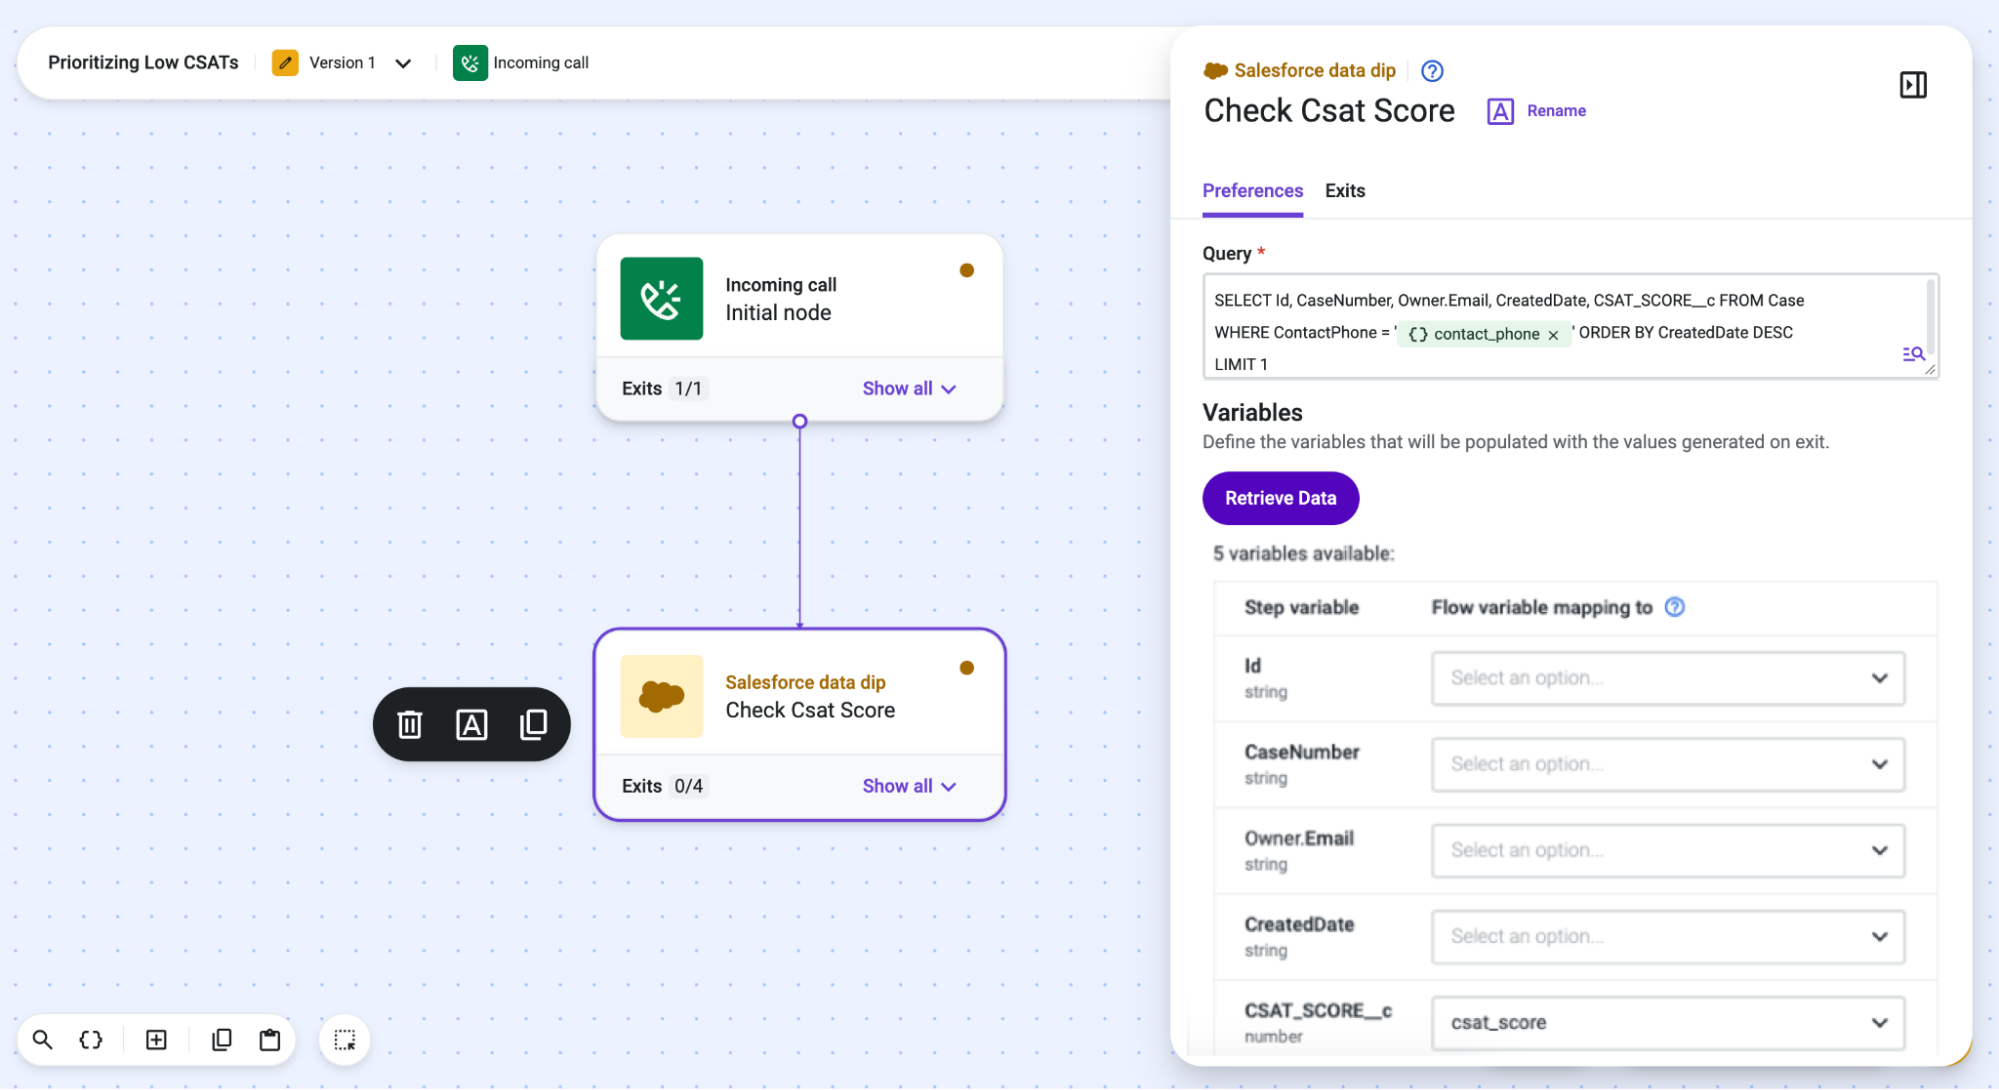Duplicate the node using the popup copy icon
Image resolution: width=1999 pixels, height=1090 pixels.
(534, 724)
